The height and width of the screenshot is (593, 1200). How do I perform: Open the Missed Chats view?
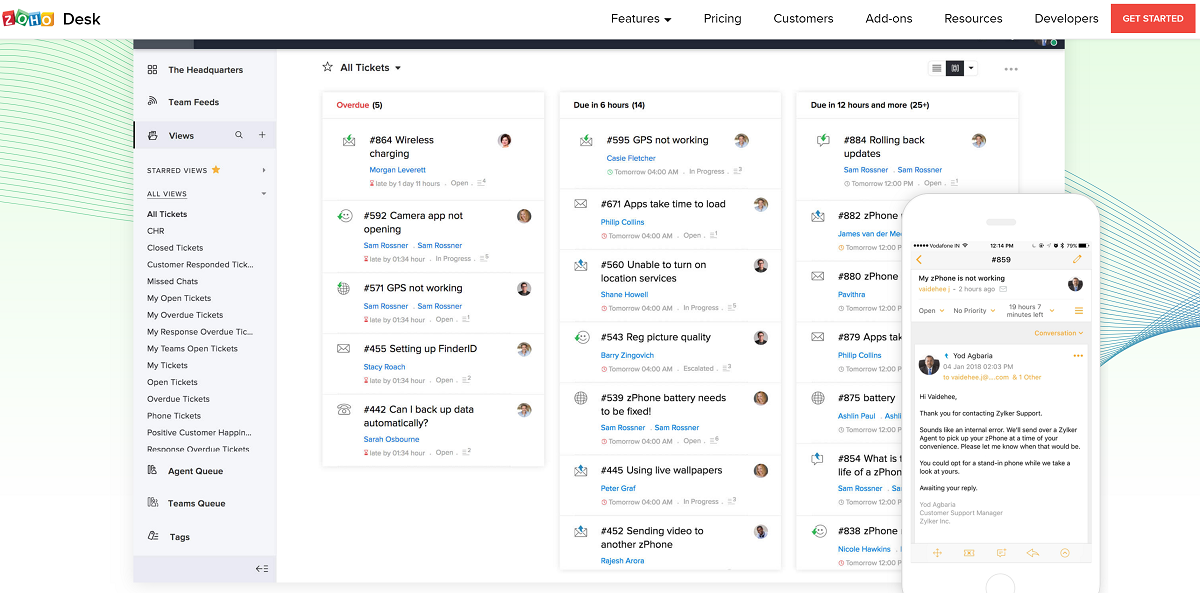pos(174,281)
